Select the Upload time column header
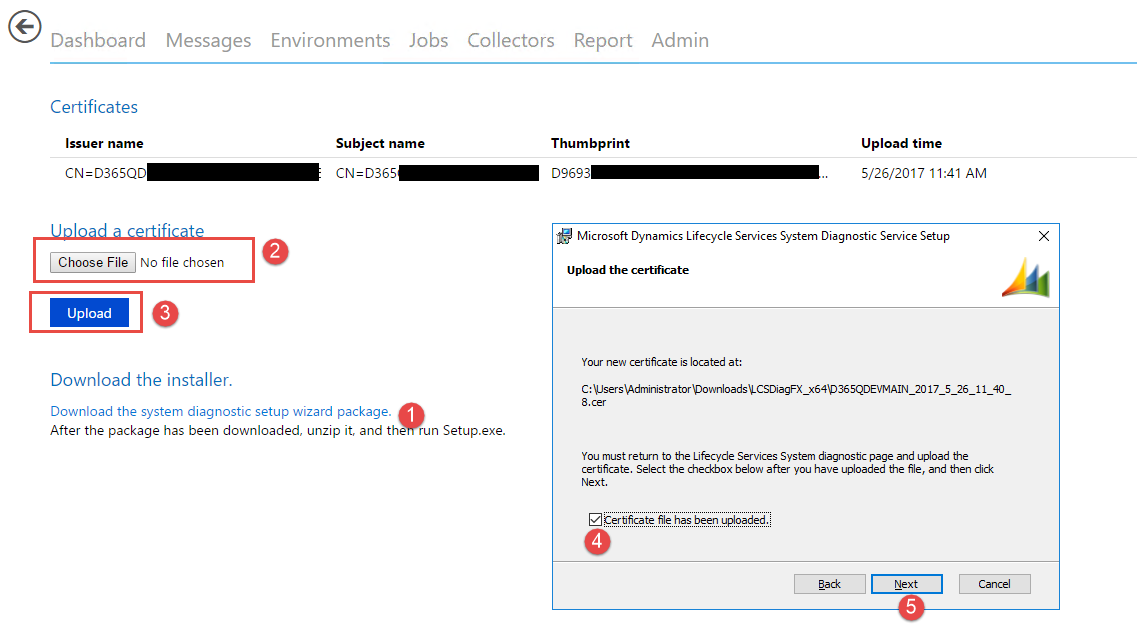The image size is (1137, 627). pos(901,144)
